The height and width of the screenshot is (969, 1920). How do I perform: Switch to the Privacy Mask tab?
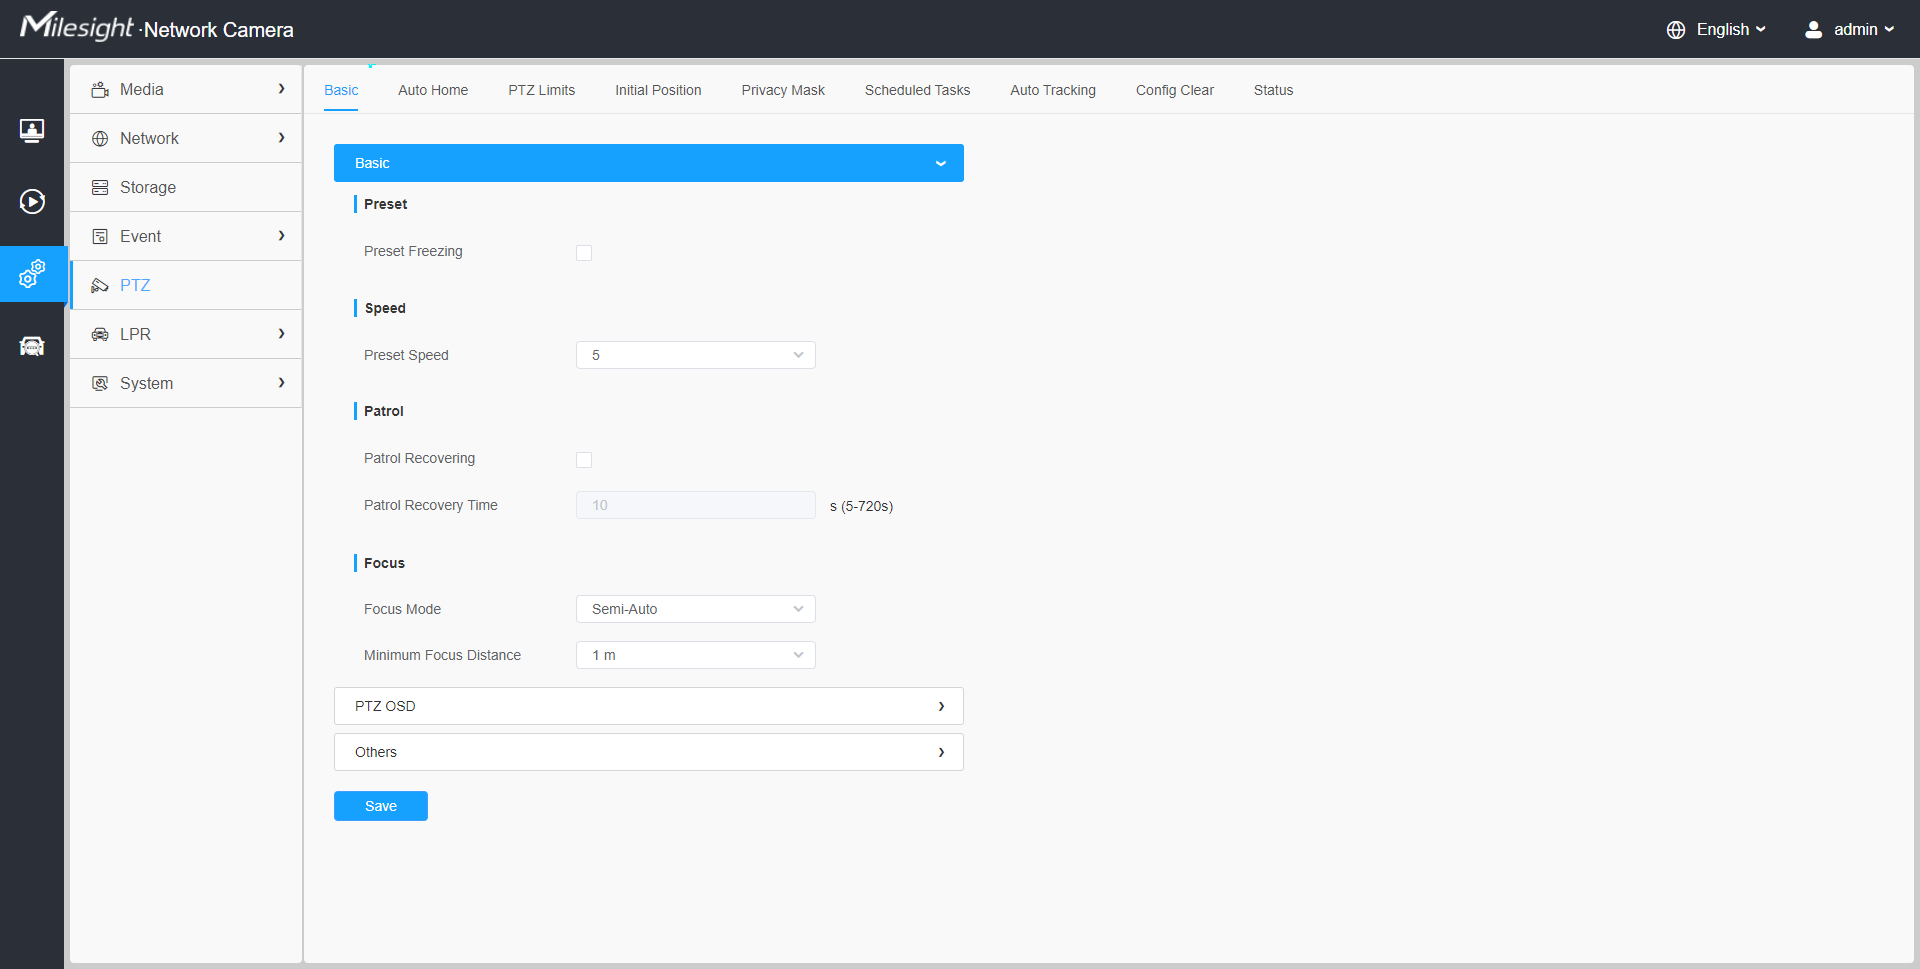[x=783, y=90]
